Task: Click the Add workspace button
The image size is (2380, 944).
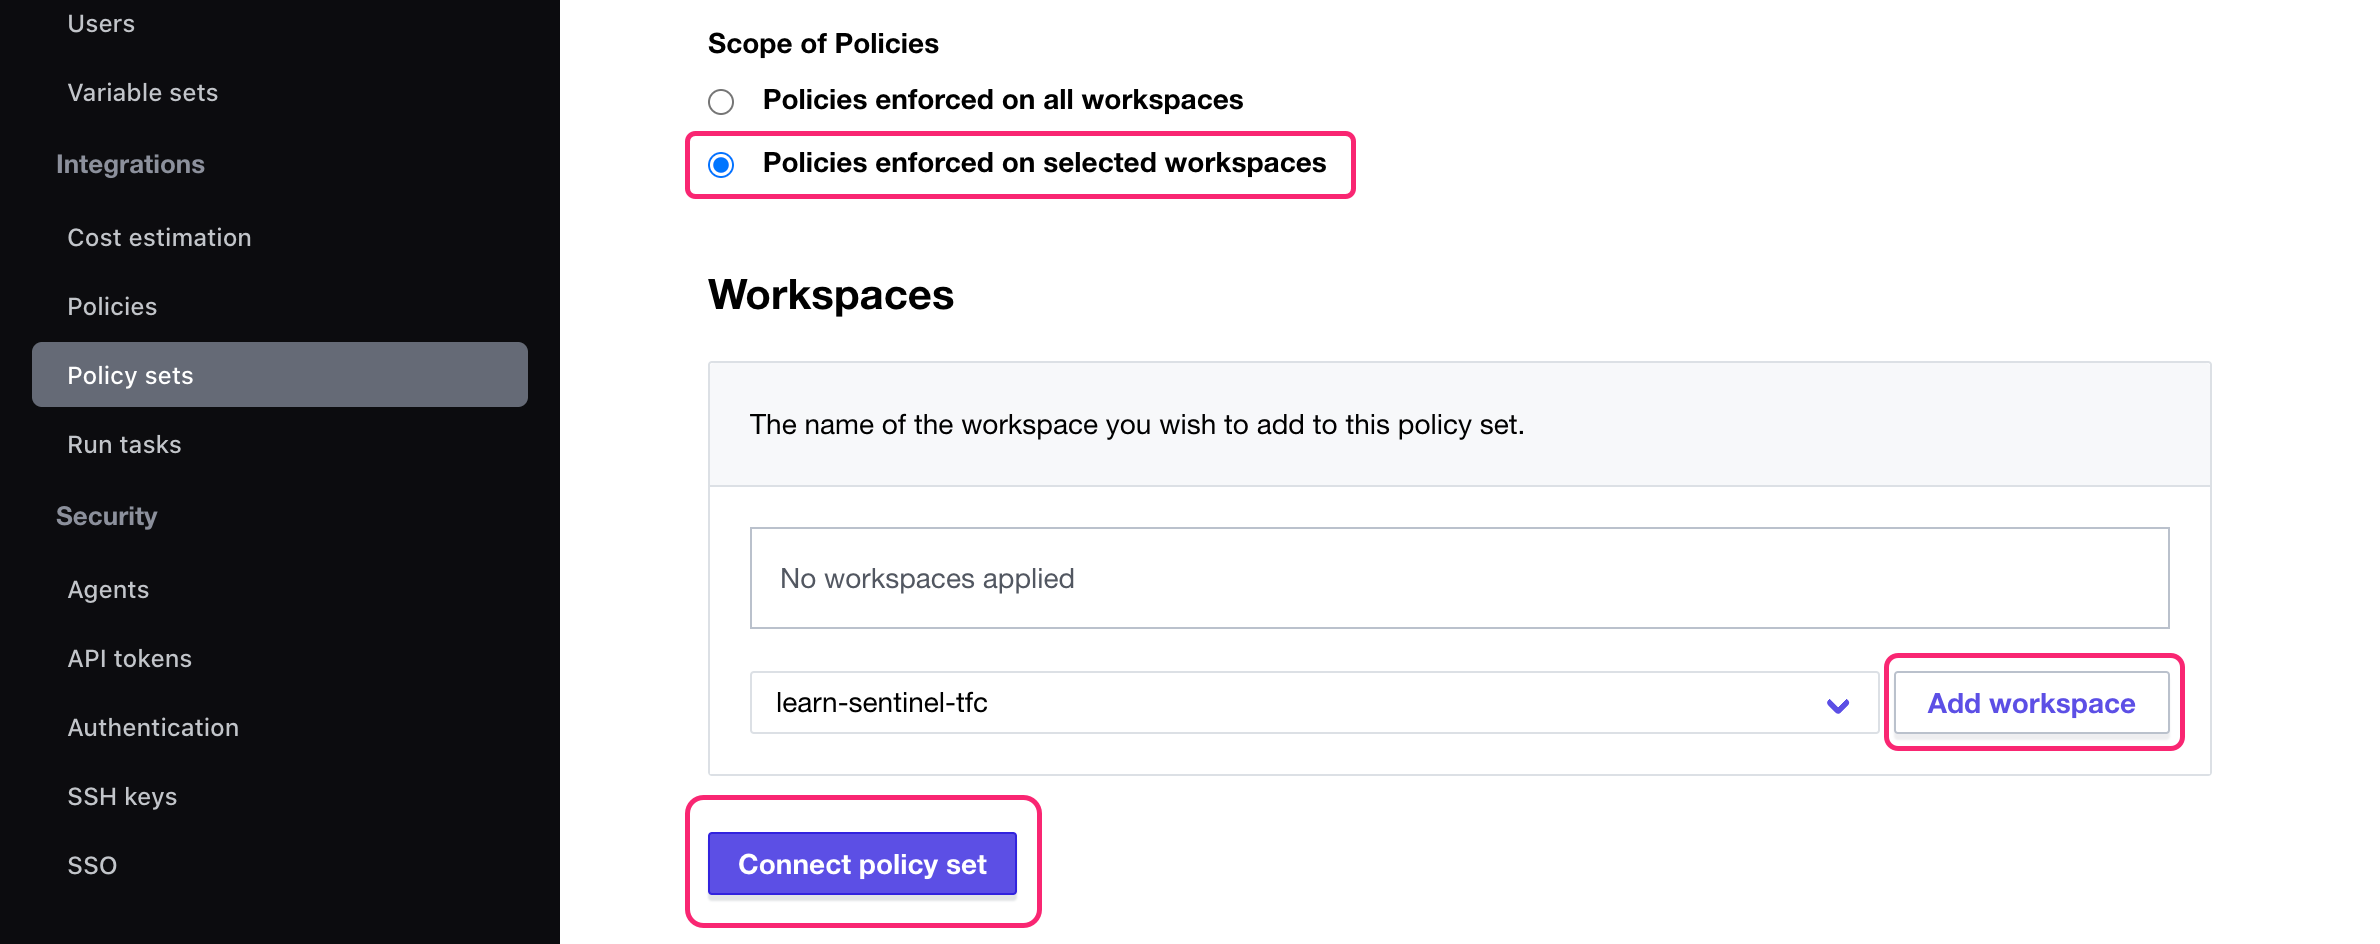Action: (x=2029, y=703)
